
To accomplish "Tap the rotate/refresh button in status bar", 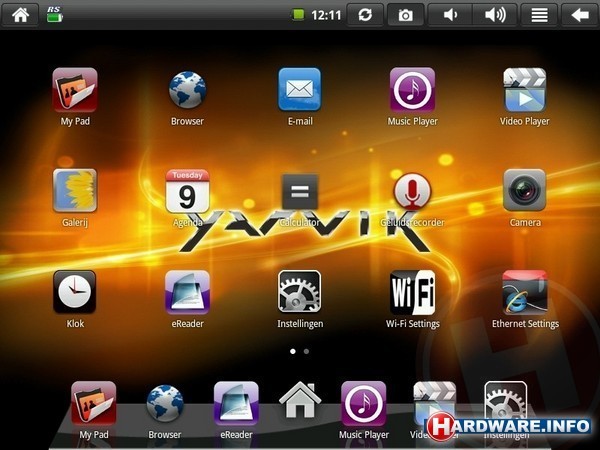I will pos(365,15).
